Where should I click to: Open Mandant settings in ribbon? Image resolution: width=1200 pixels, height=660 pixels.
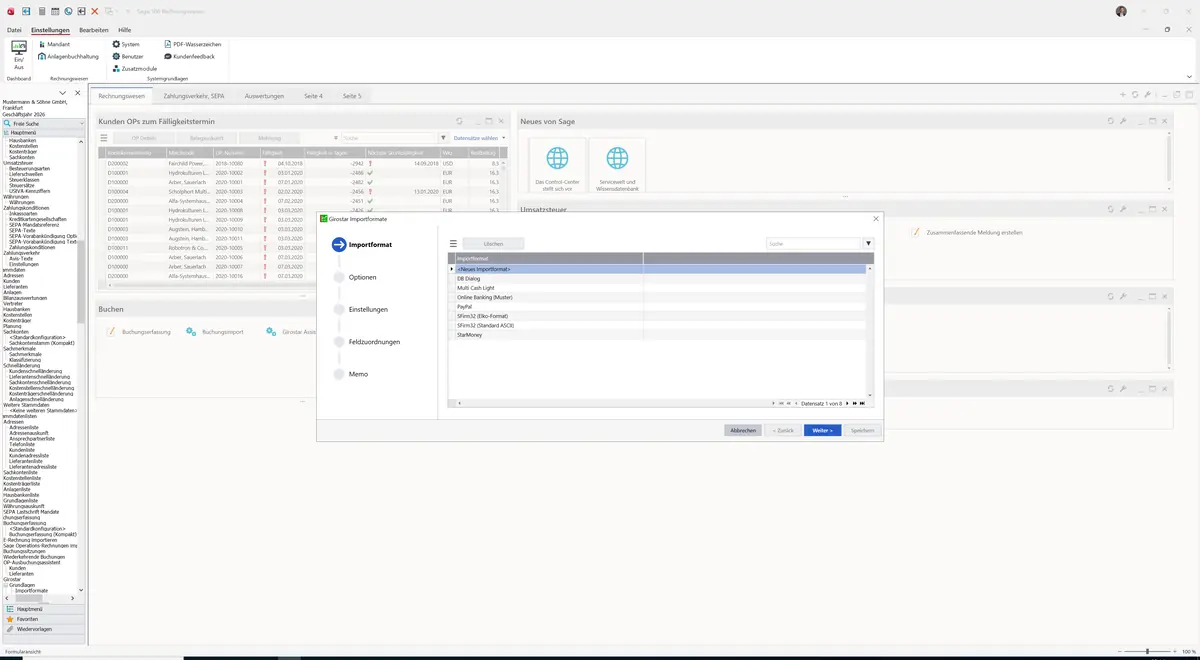53,44
